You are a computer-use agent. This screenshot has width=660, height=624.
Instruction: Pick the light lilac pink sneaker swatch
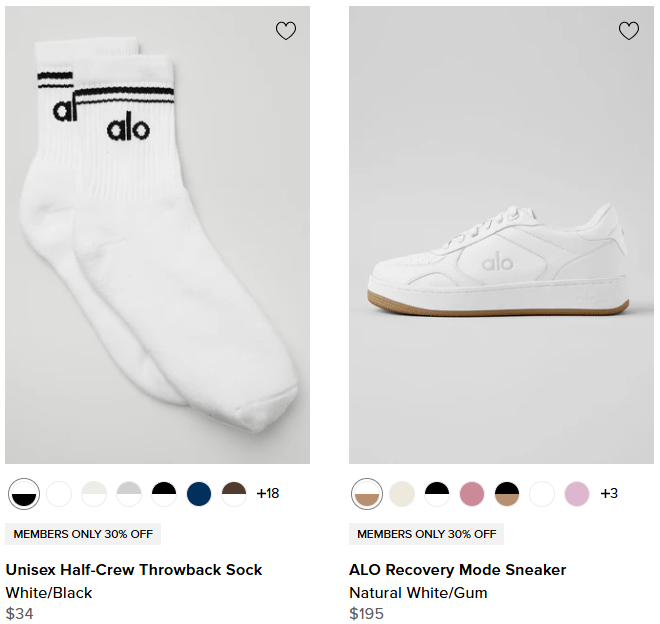pos(577,493)
